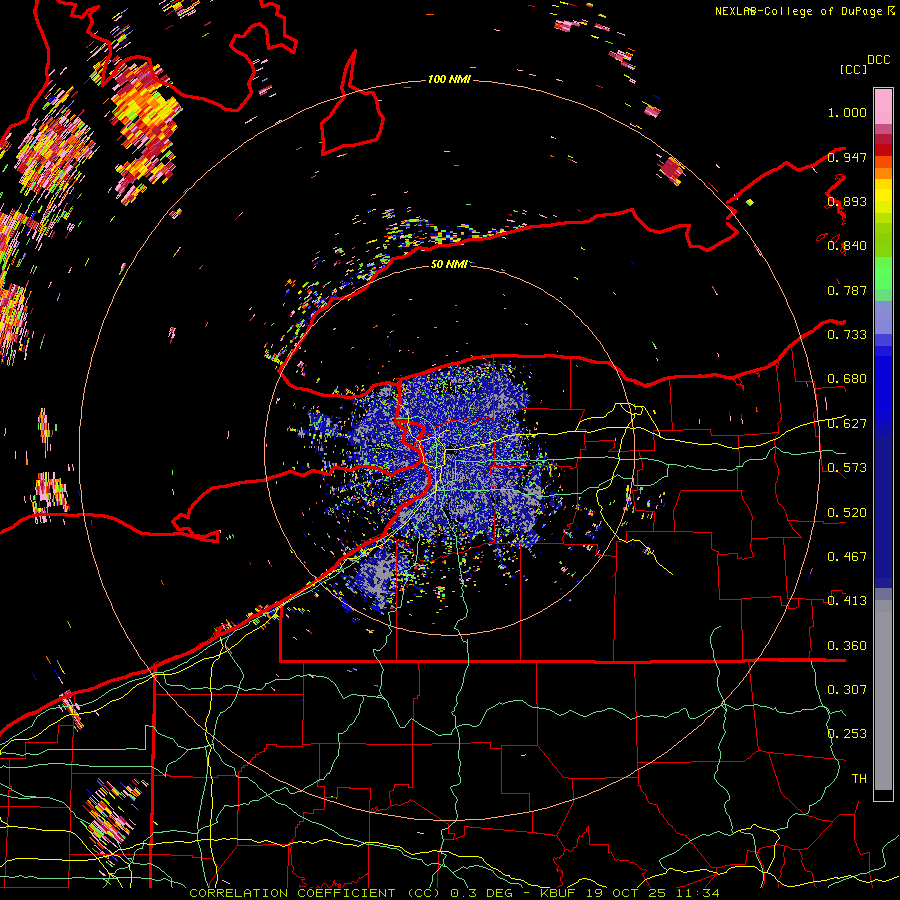Click the KBUF 19 OCT 25 11:34 timestamp
900x900 pixels.
coord(630,893)
